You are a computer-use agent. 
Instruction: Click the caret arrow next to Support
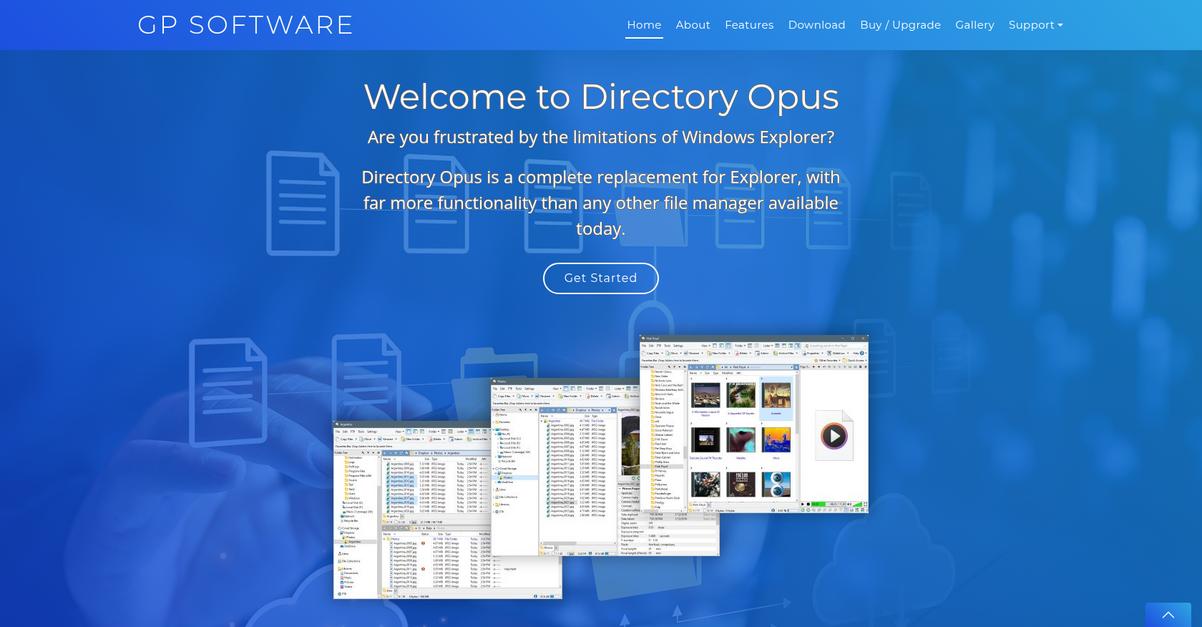pyautogui.click(x=1059, y=25)
